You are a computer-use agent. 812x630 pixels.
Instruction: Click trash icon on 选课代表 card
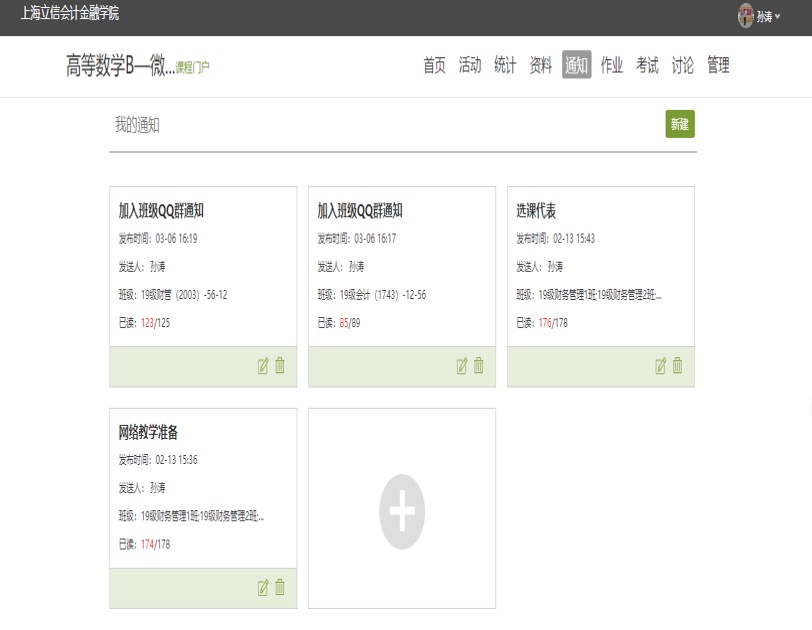click(x=678, y=366)
